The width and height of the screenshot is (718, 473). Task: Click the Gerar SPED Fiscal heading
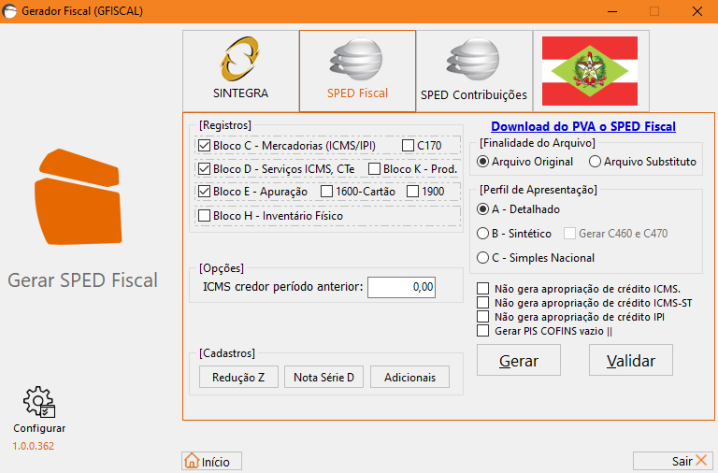(x=82, y=280)
